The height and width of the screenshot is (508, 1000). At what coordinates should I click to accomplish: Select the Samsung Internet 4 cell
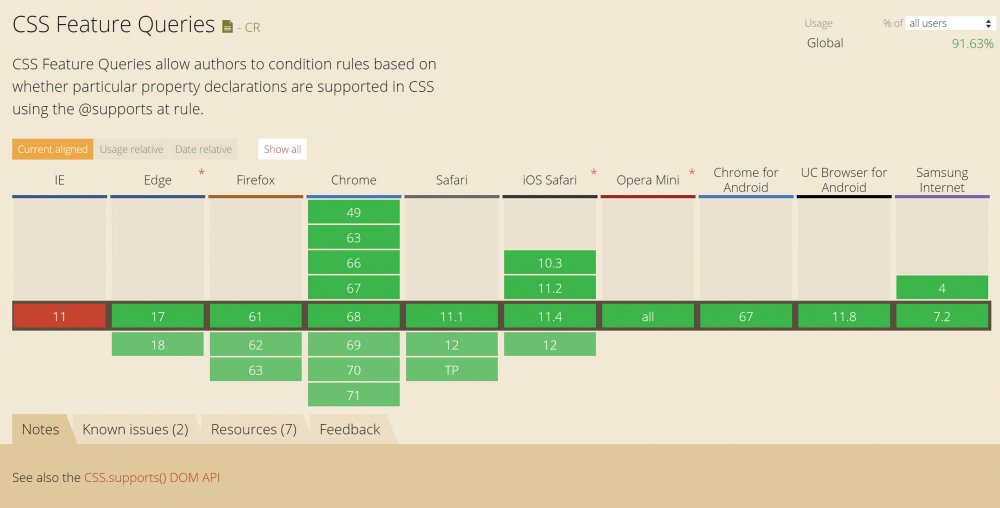click(942, 288)
